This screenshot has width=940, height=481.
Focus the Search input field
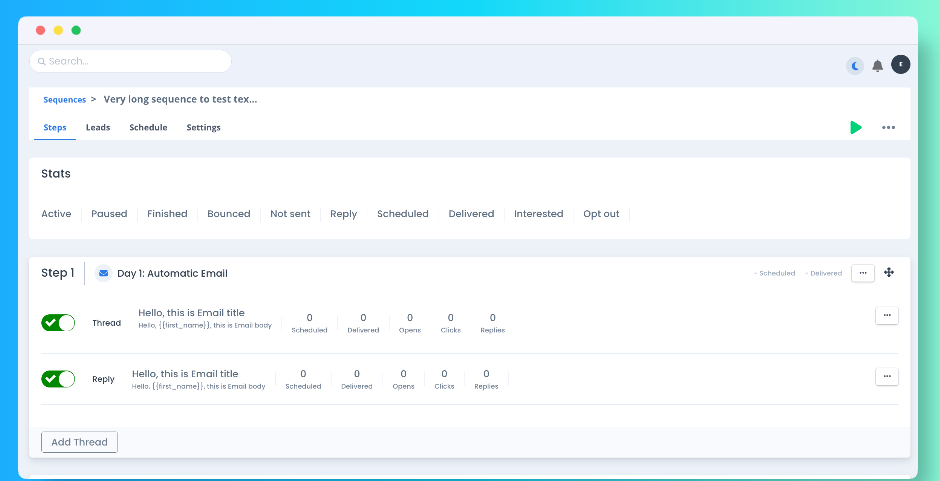[135, 61]
